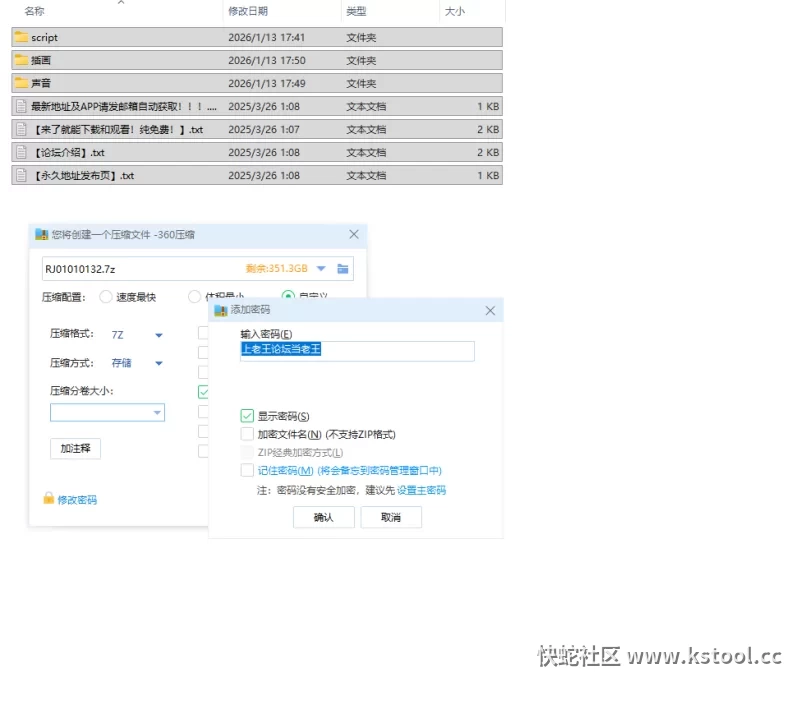Open the browse folder icon beside archive name
The image size is (800, 705).
343,269
